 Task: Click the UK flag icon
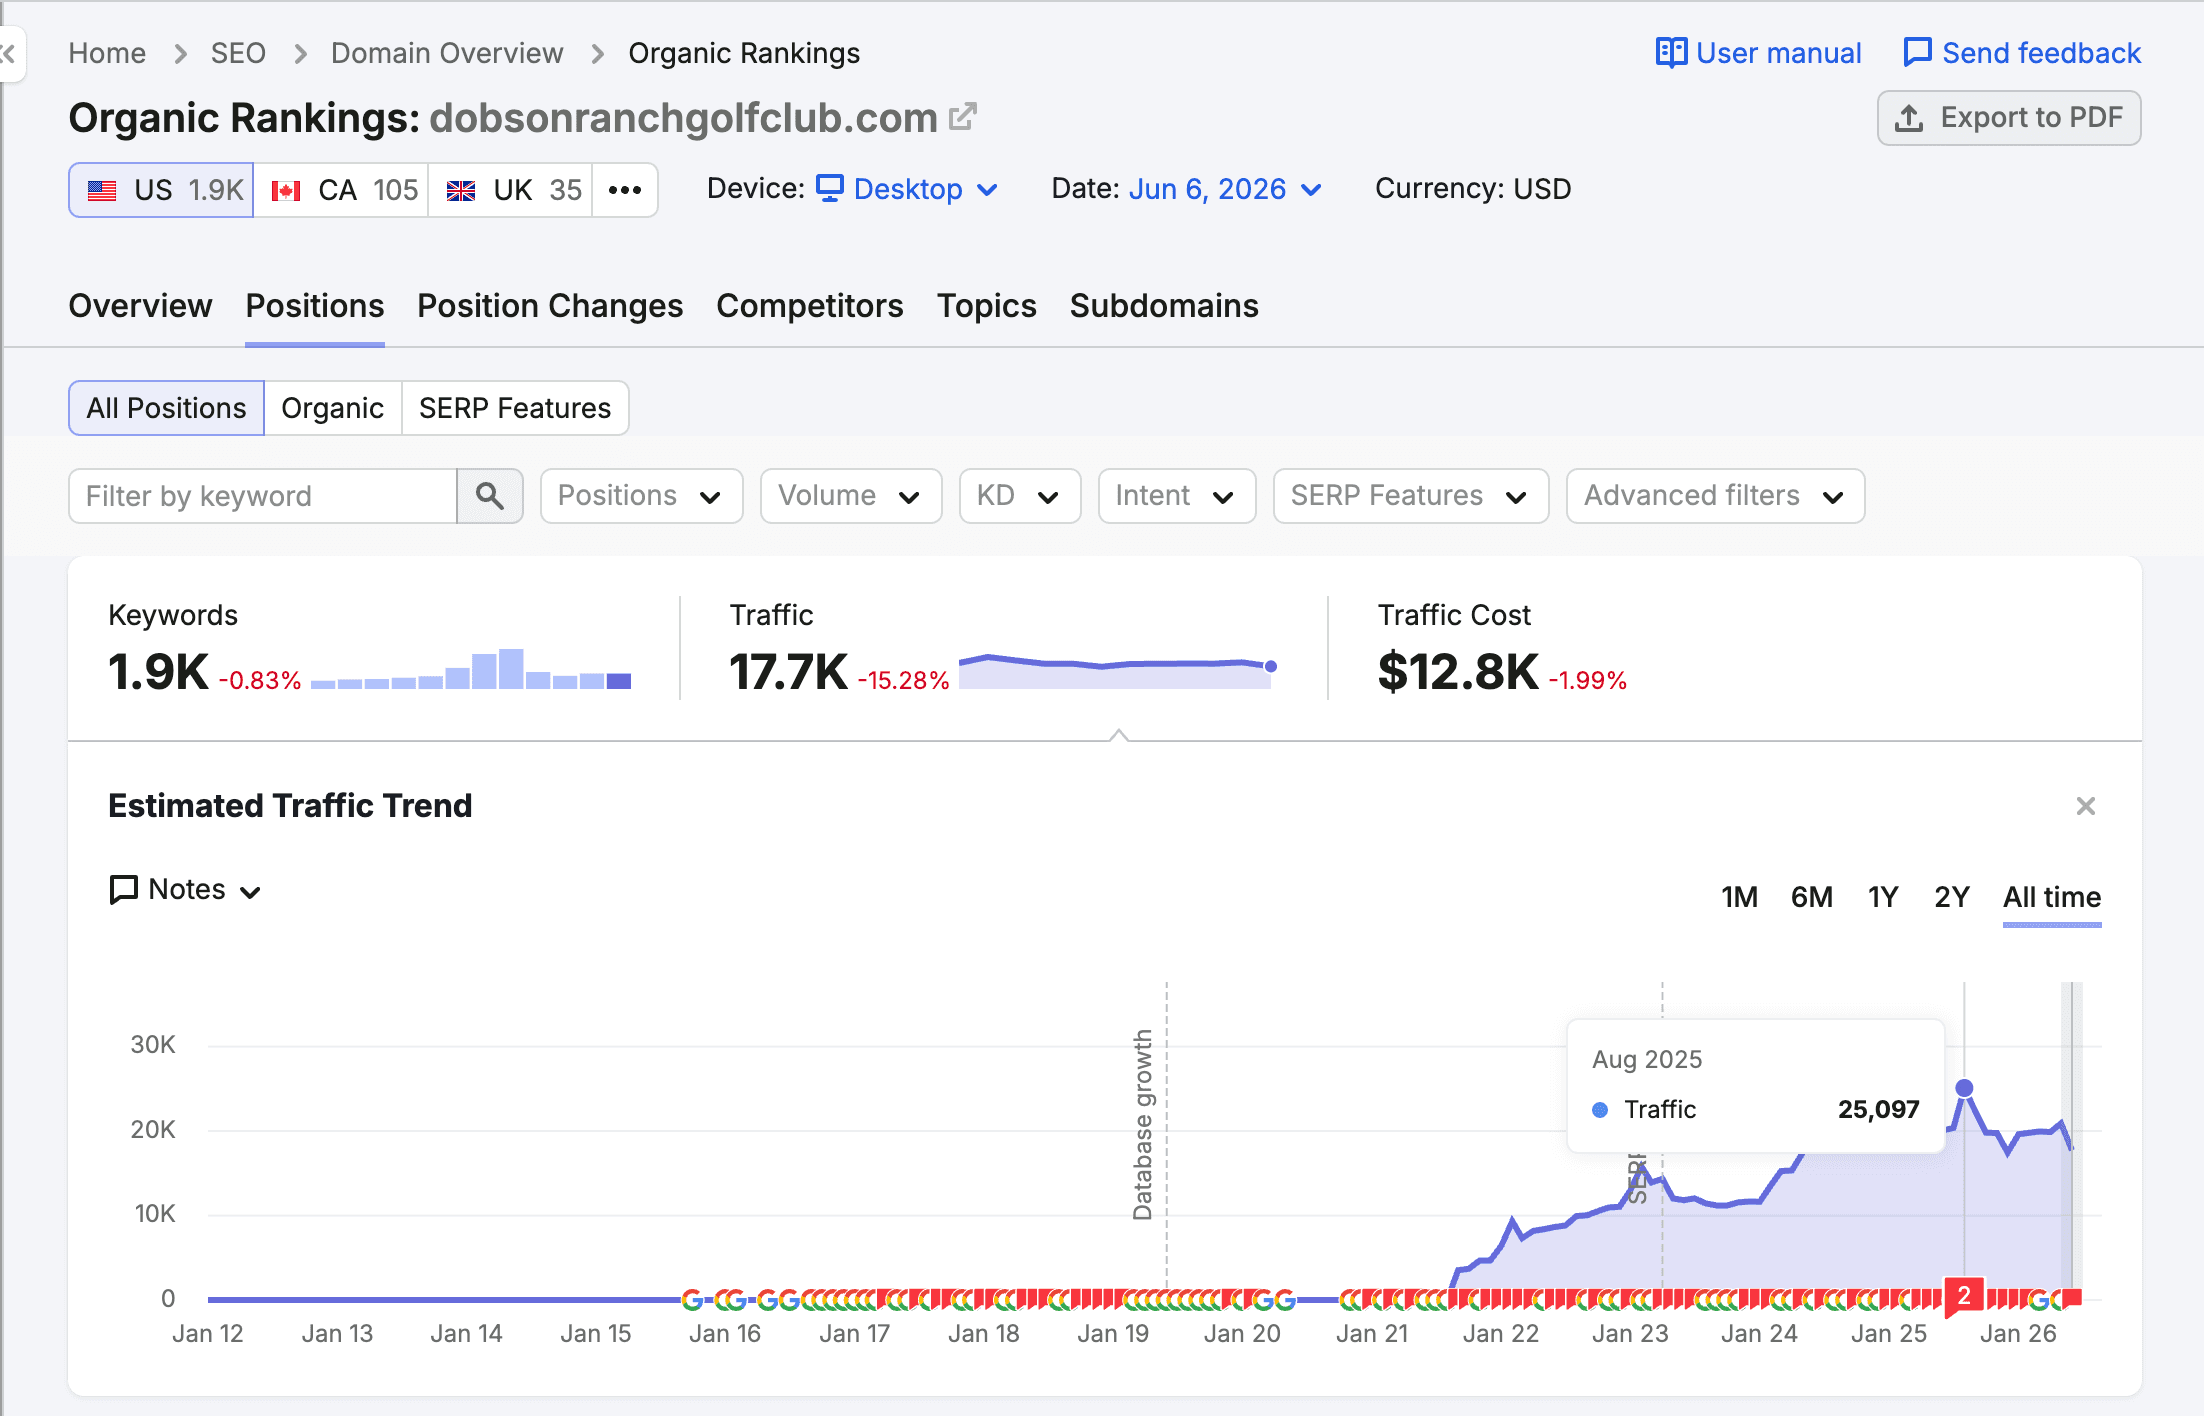(x=461, y=190)
